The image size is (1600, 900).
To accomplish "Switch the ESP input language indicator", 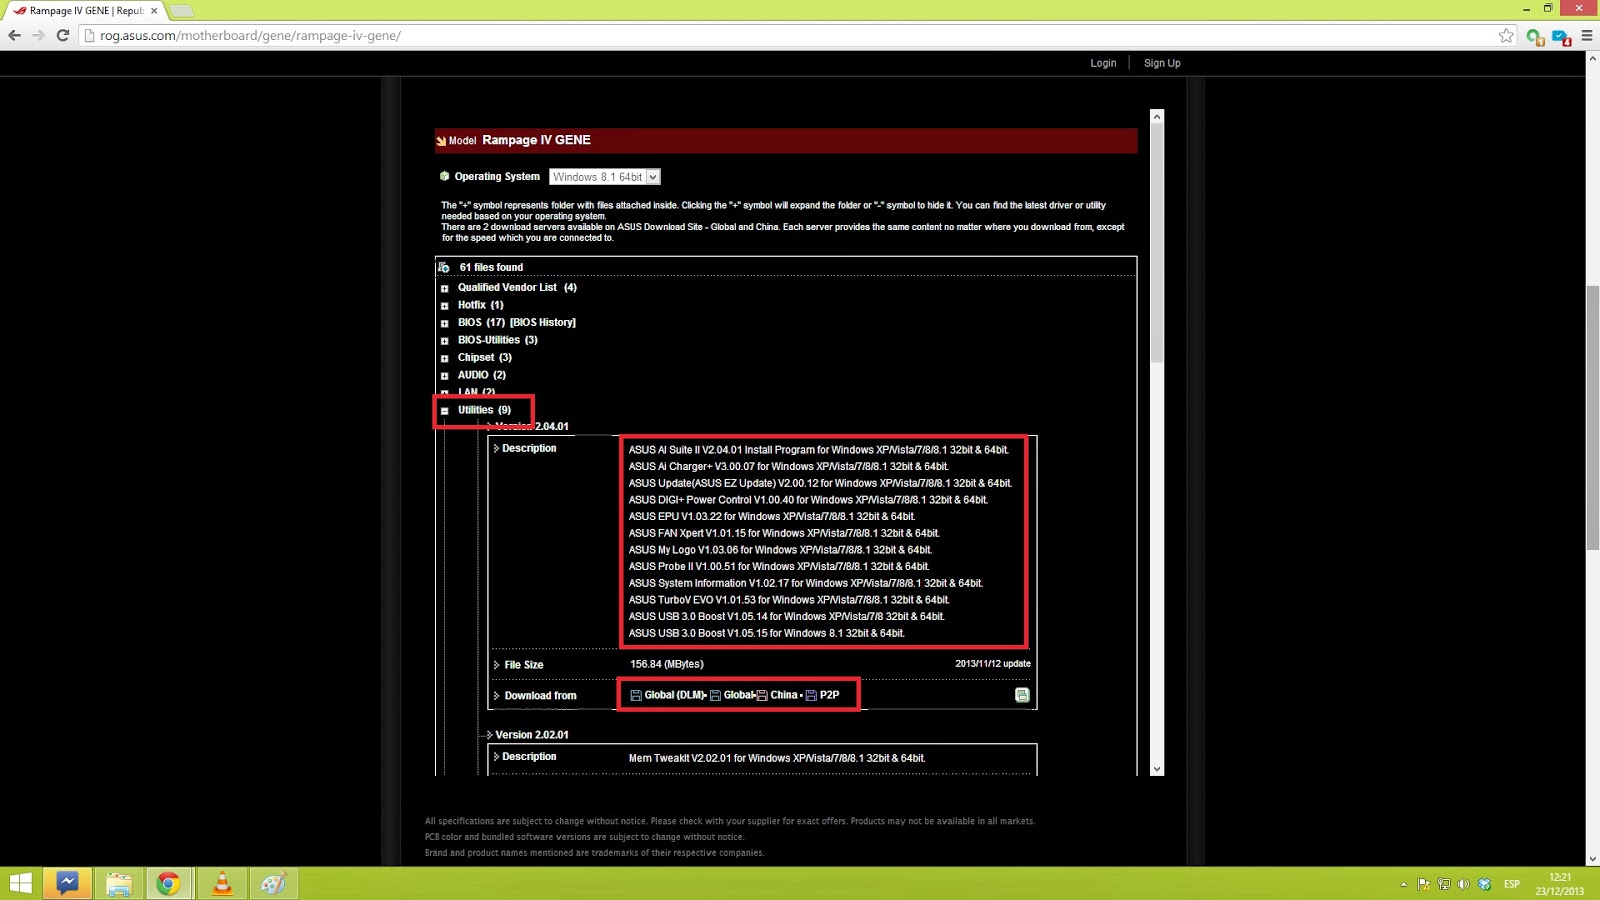I will [x=1512, y=884].
